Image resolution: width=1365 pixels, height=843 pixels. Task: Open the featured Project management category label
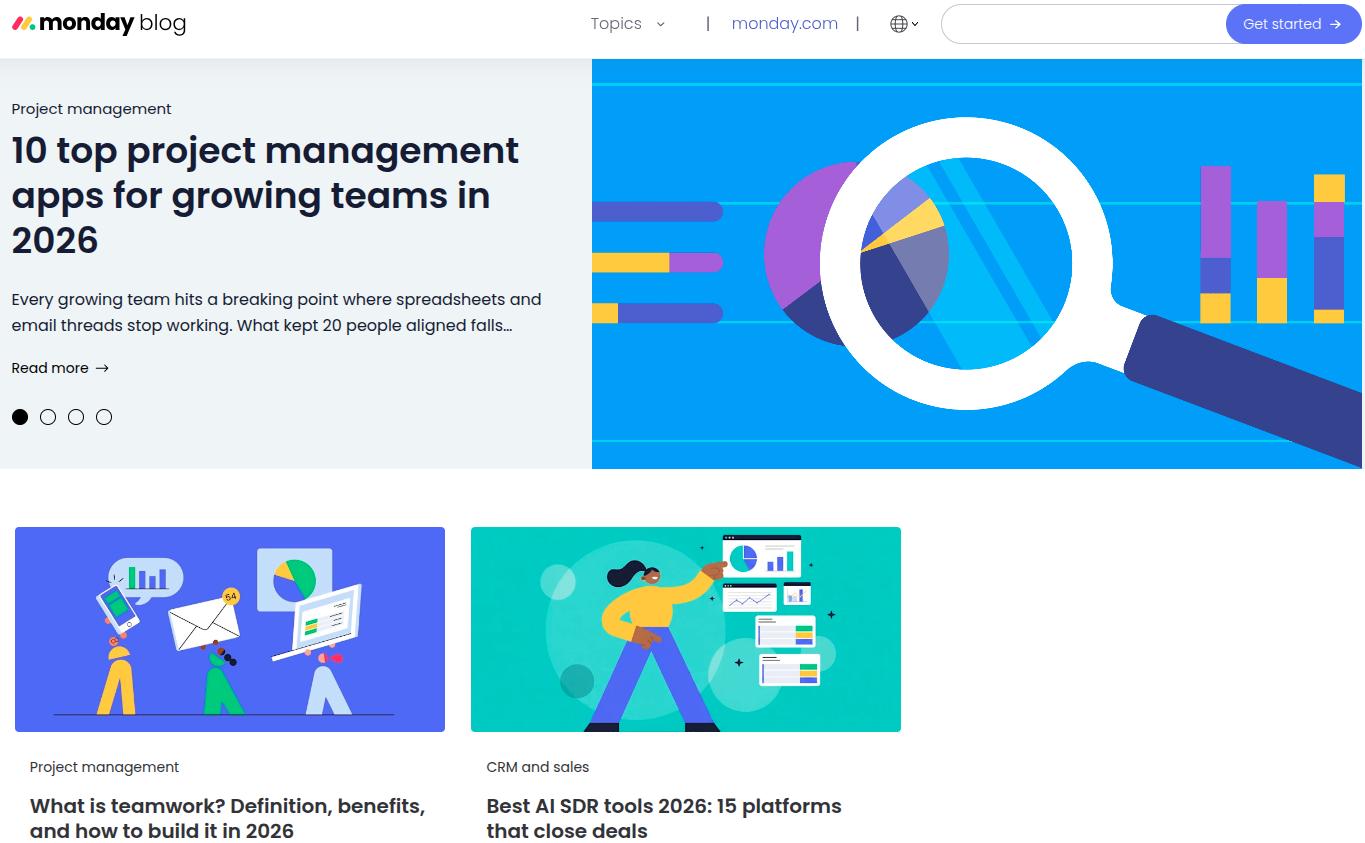pos(91,109)
